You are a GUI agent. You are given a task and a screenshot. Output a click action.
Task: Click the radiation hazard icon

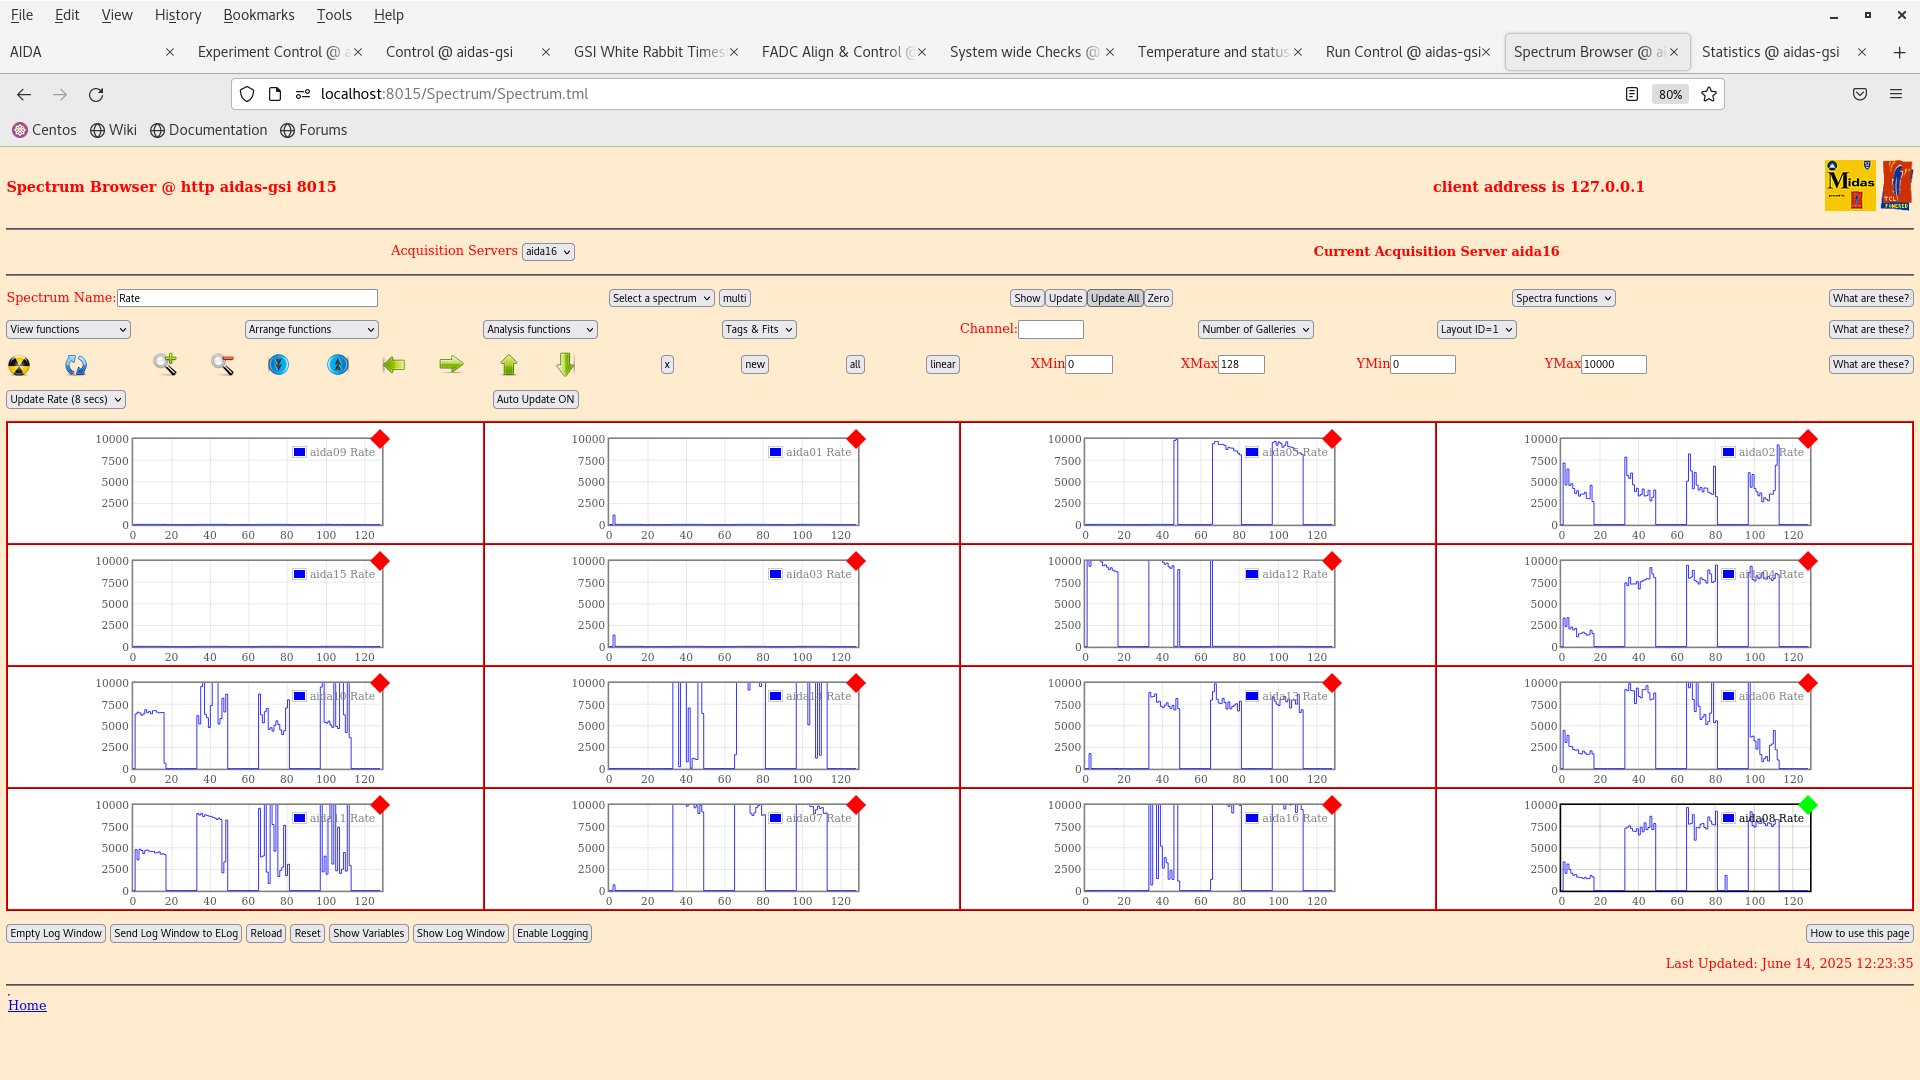(x=19, y=365)
